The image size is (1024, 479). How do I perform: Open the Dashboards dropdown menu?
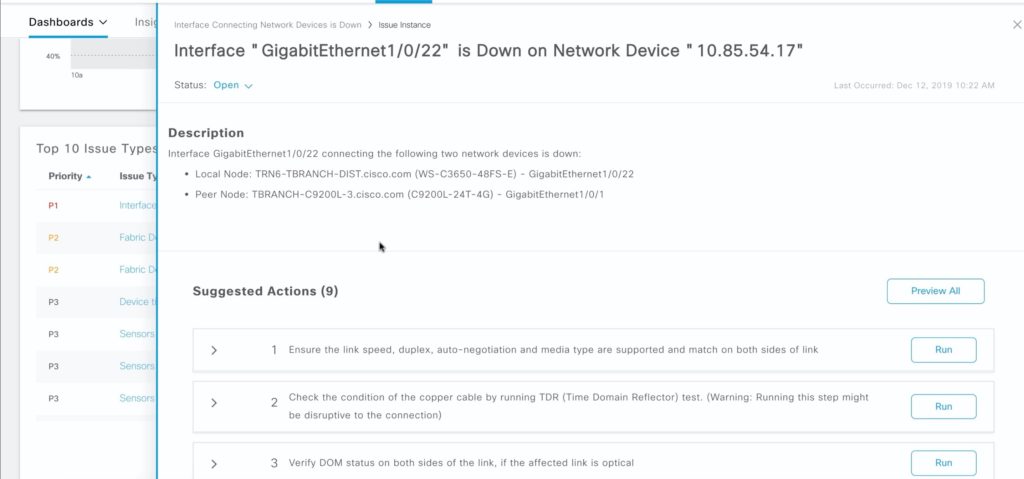click(68, 22)
